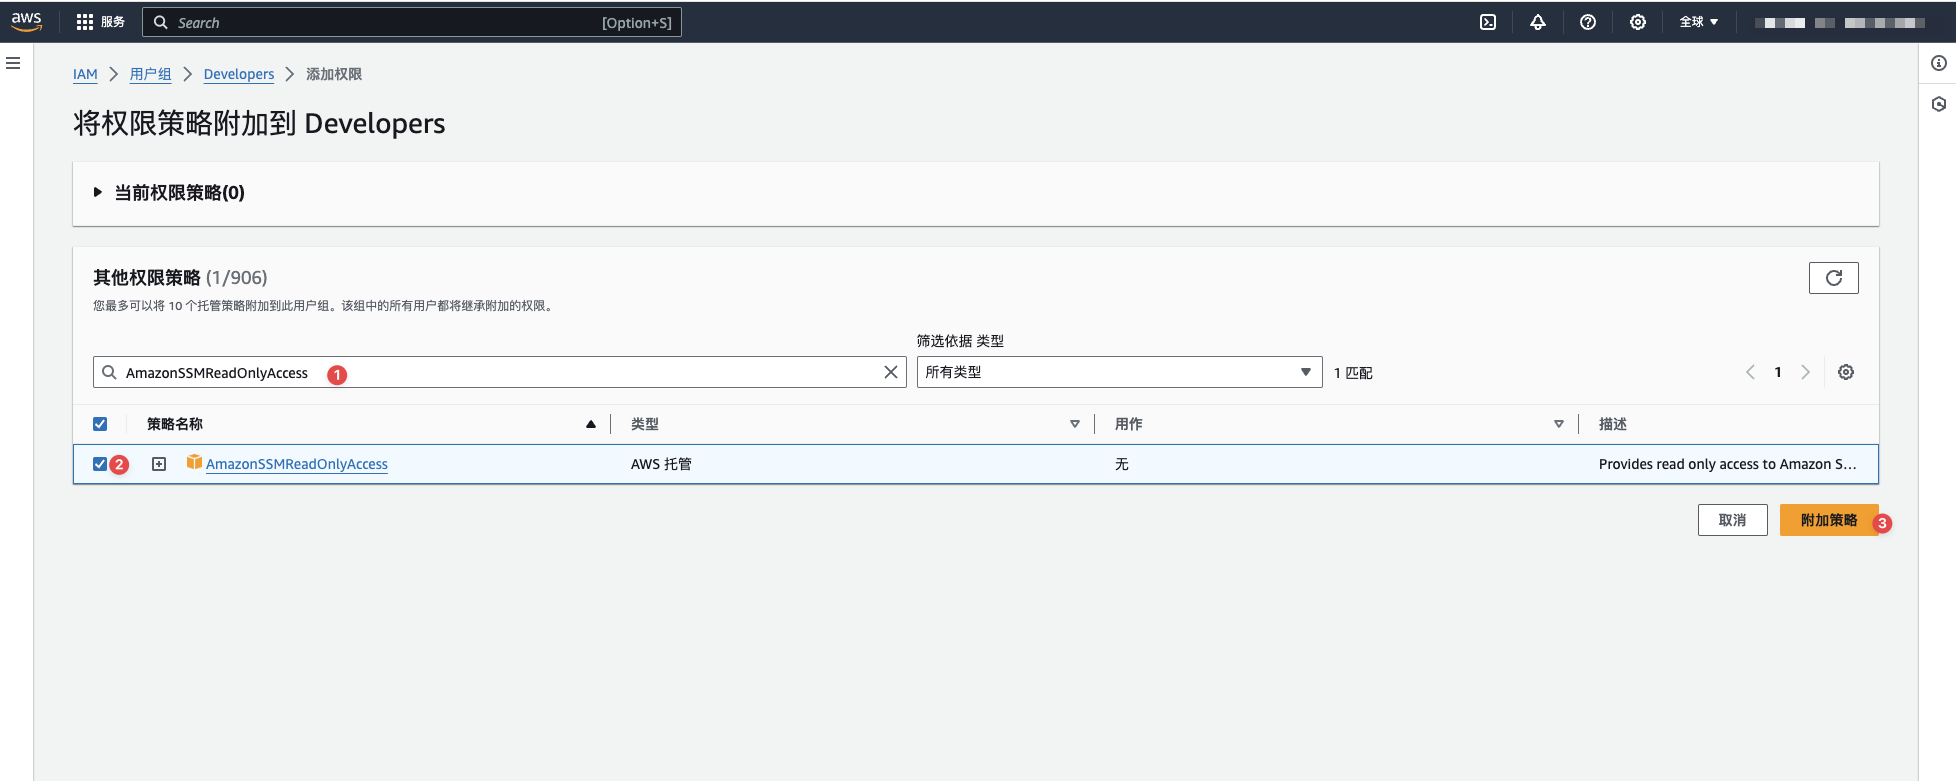Viewport: 1956px width, 781px height.
Task: Click the 策略名称 column header
Action: (175, 424)
